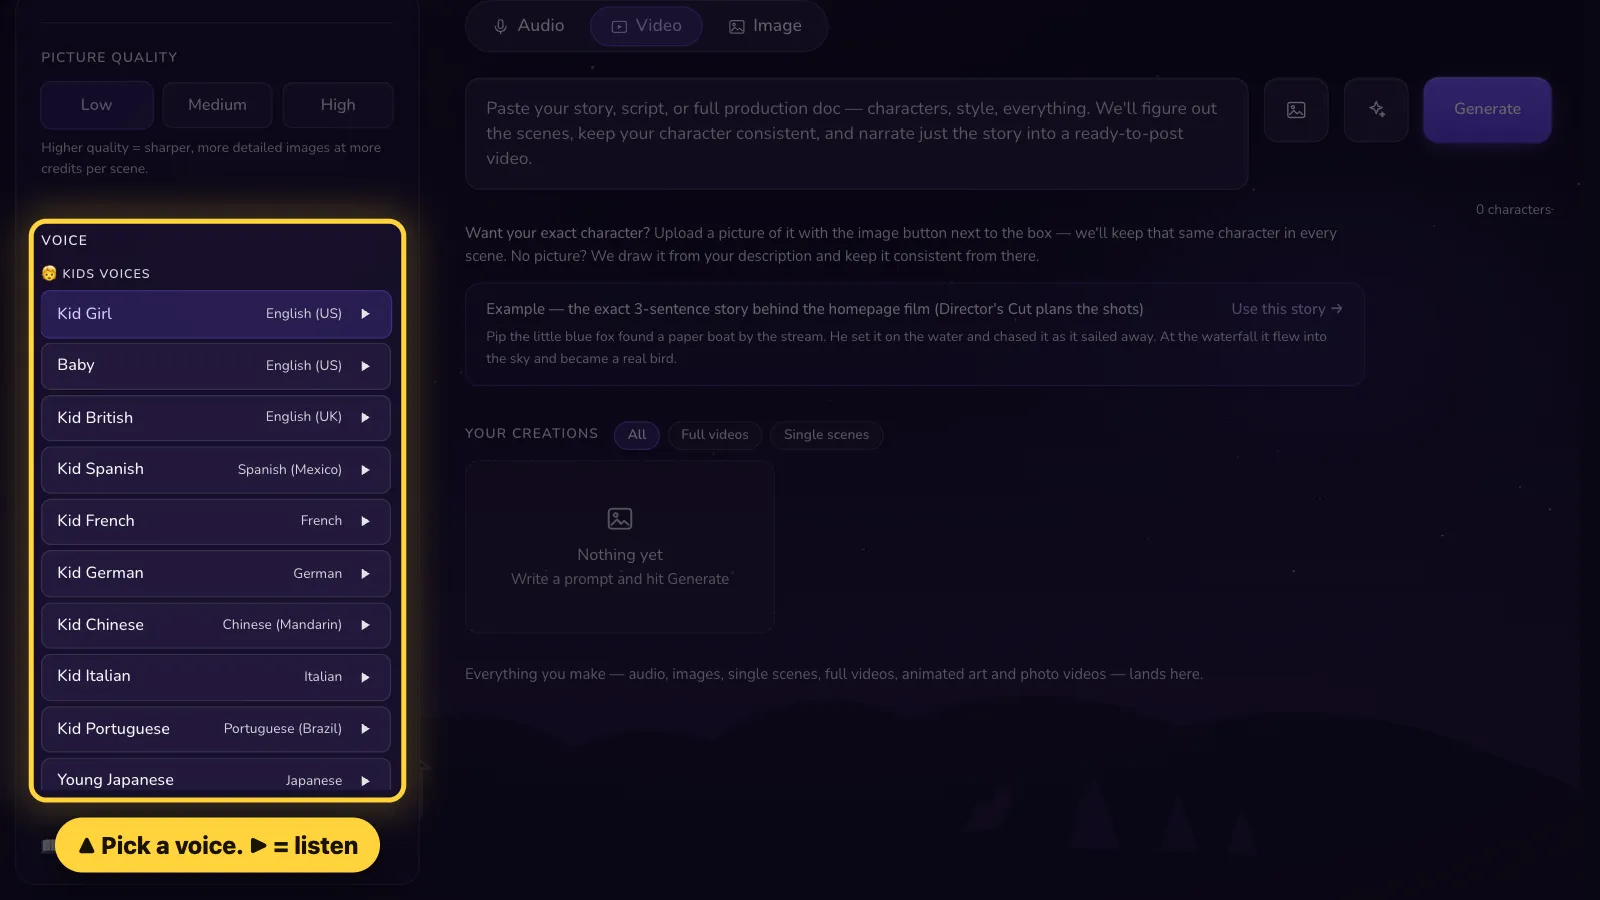
Task: Play preview for Kid Chinese voice
Action: (x=365, y=625)
